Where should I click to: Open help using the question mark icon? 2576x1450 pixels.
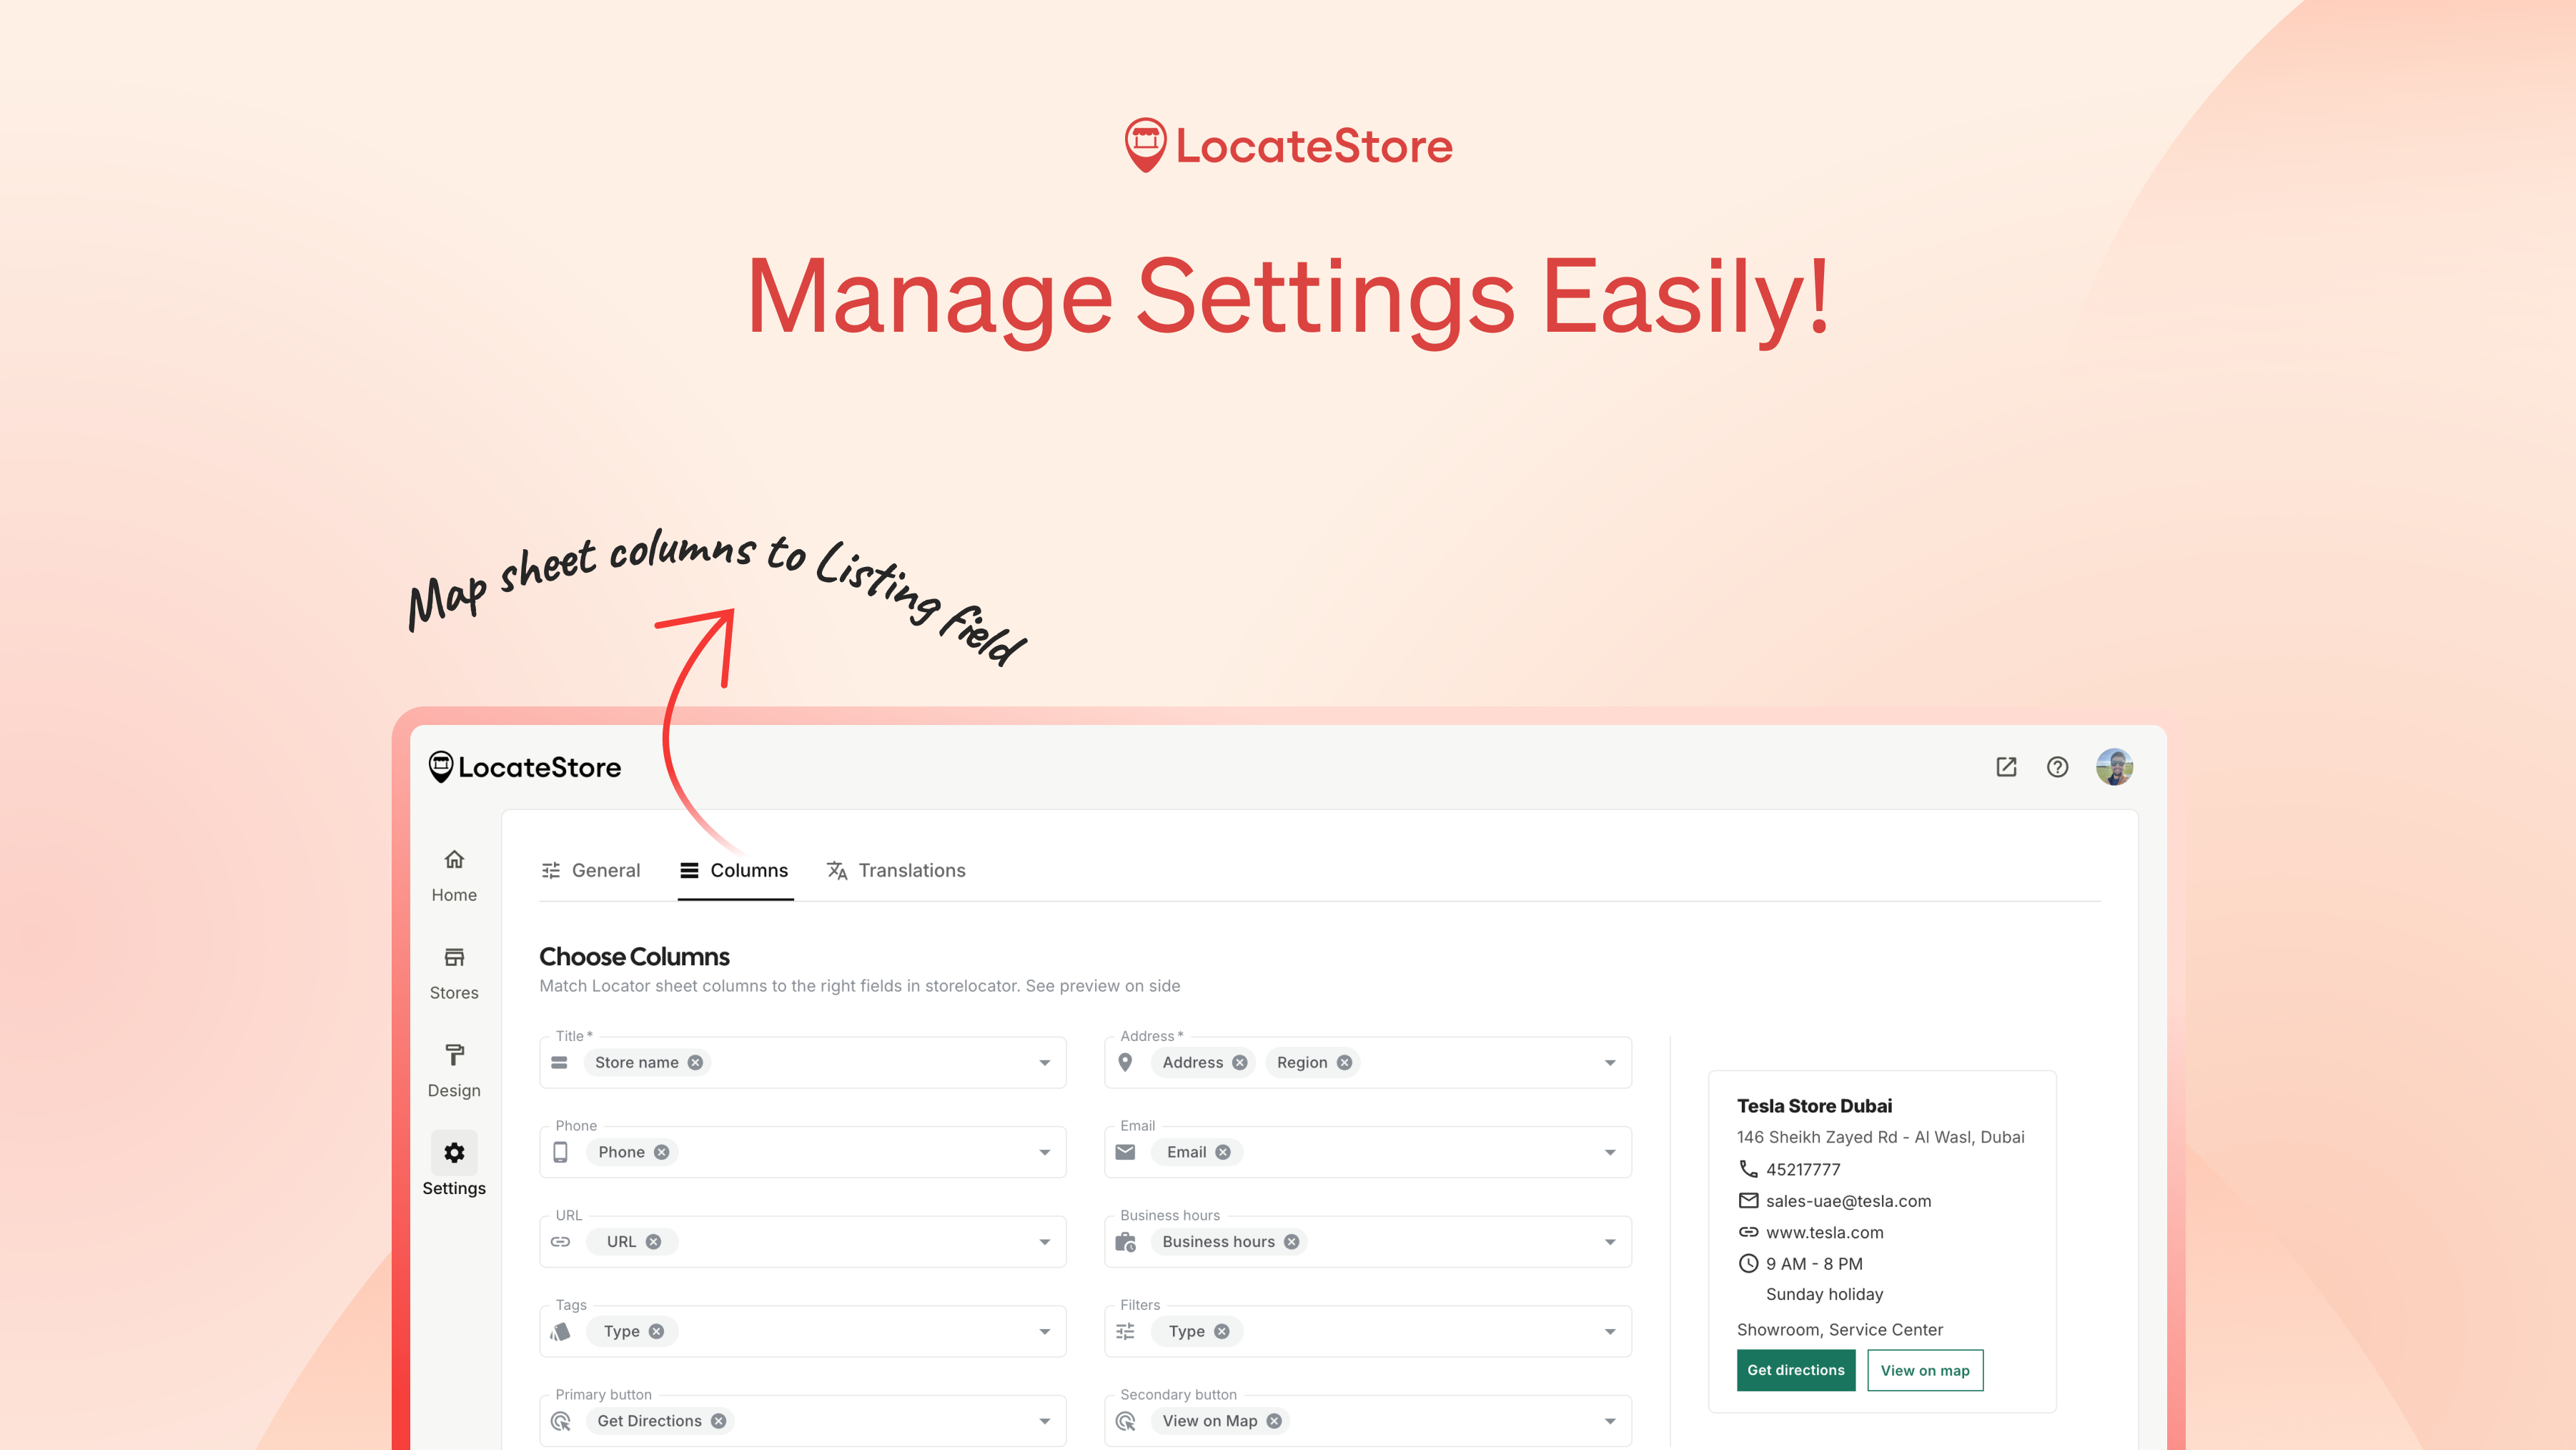pos(2057,767)
